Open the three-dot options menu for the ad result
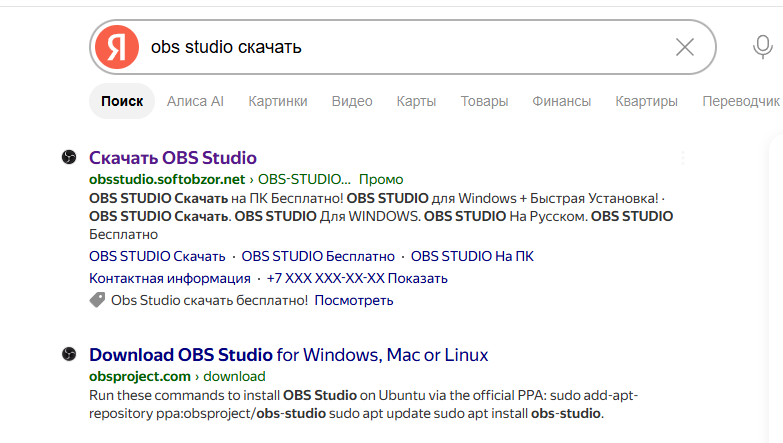783x443 pixels. pyautogui.click(x=683, y=158)
